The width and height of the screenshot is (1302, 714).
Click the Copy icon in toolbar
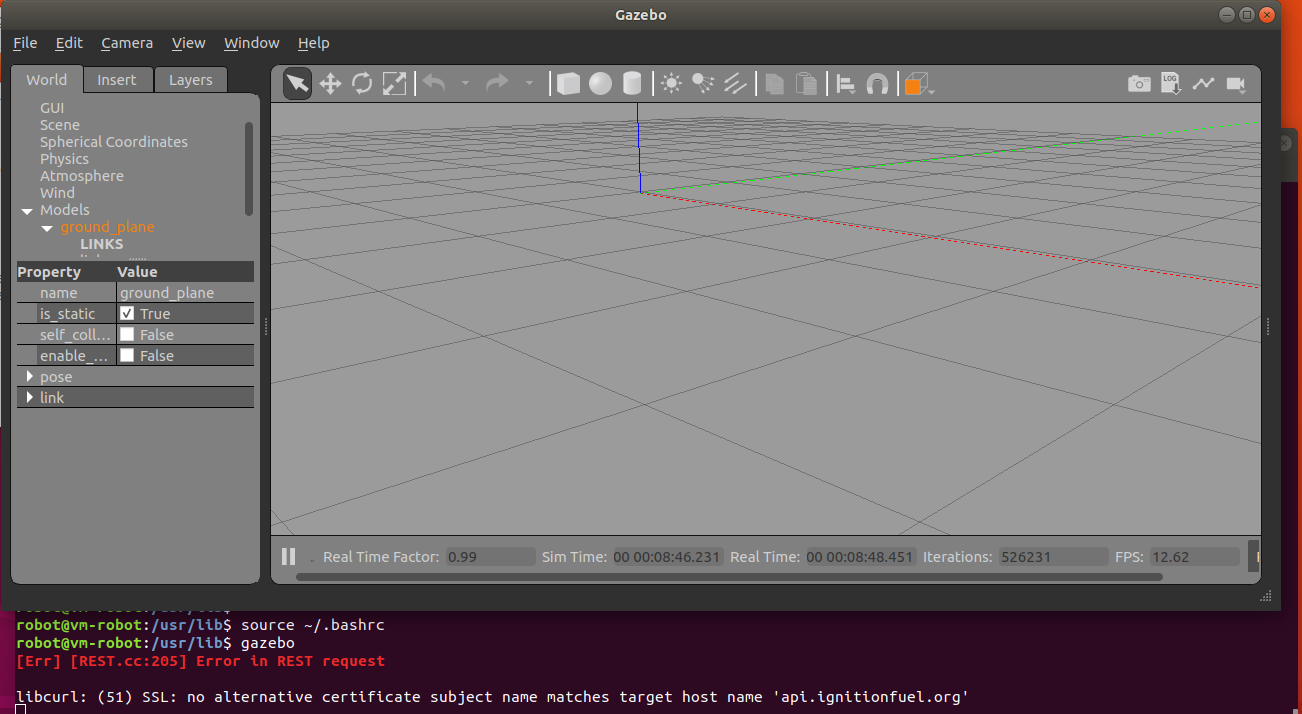[774, 84]
